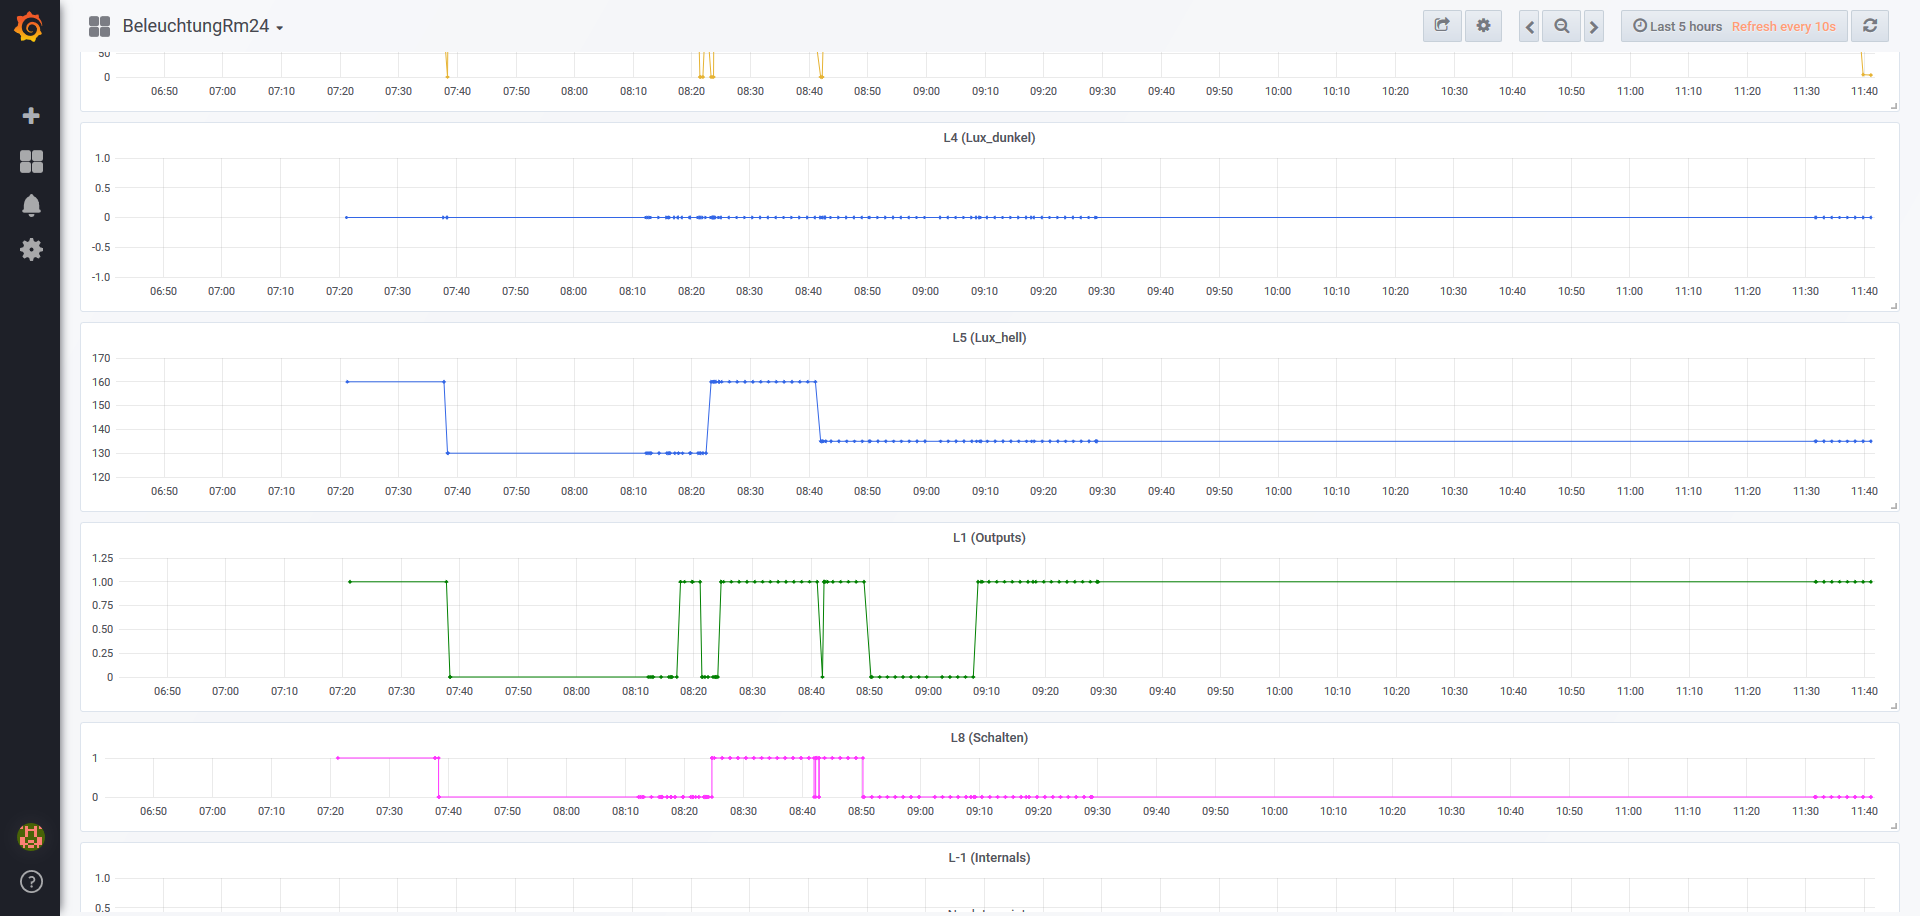Click 09:10 axis label in L1 (Outputs) chart
1920x916 pixels.
click(986, 692)
